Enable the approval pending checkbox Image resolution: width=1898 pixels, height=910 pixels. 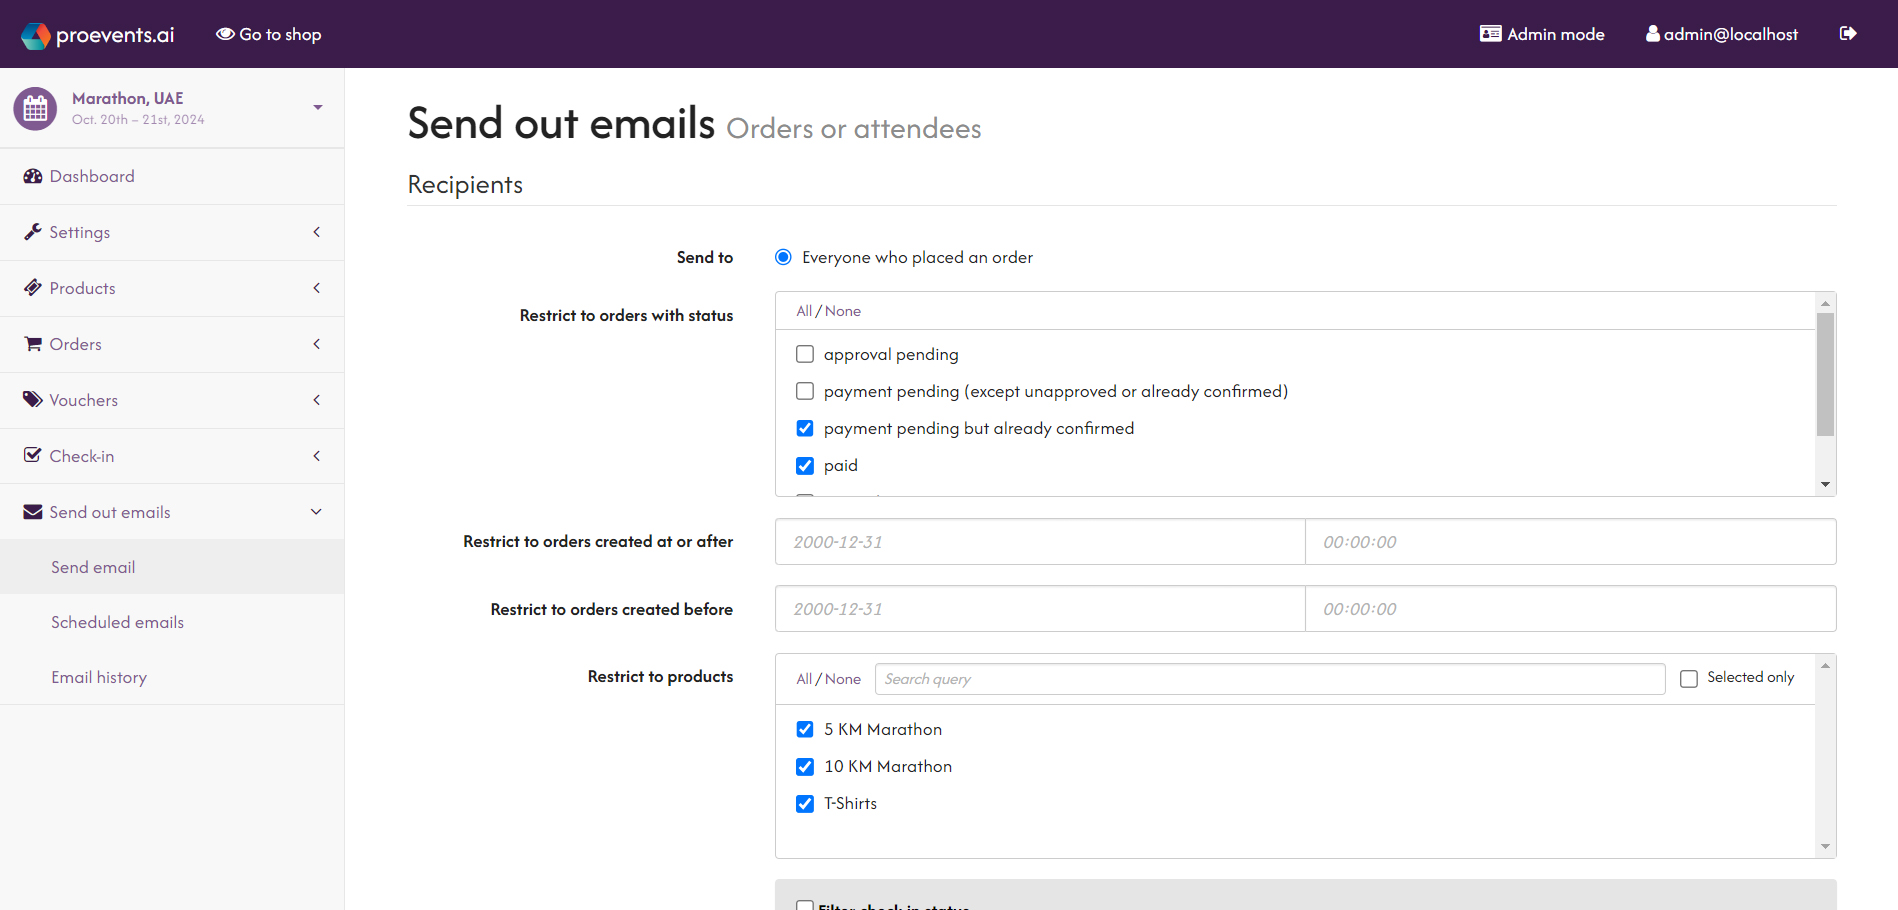pyautogui.click(x=805, y=354)
